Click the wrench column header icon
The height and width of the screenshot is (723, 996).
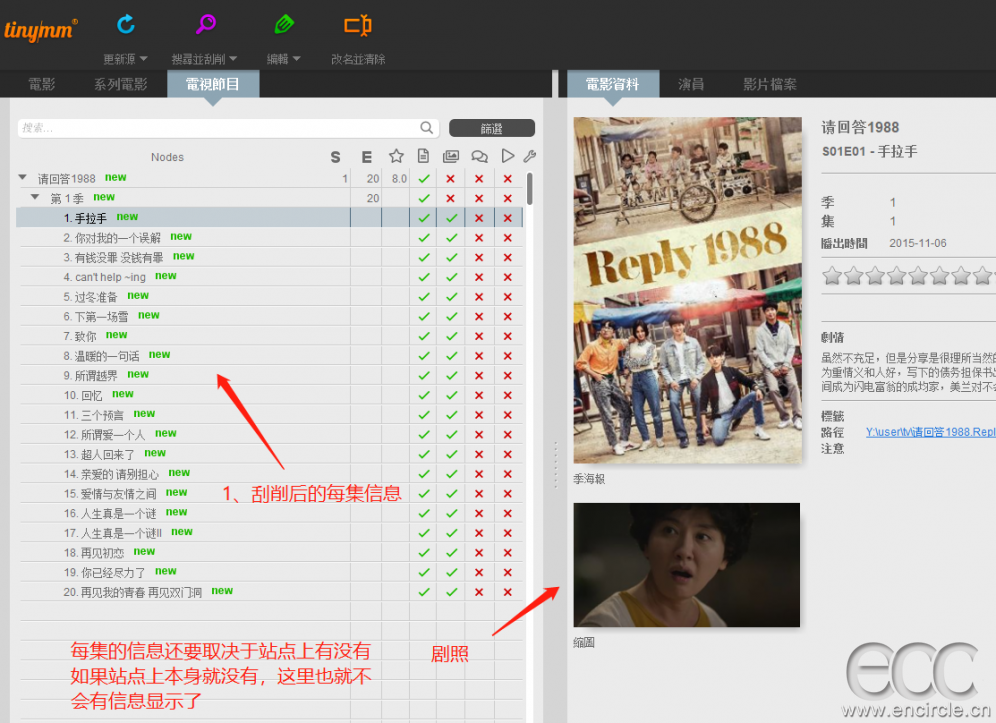[x=530, y=156]
